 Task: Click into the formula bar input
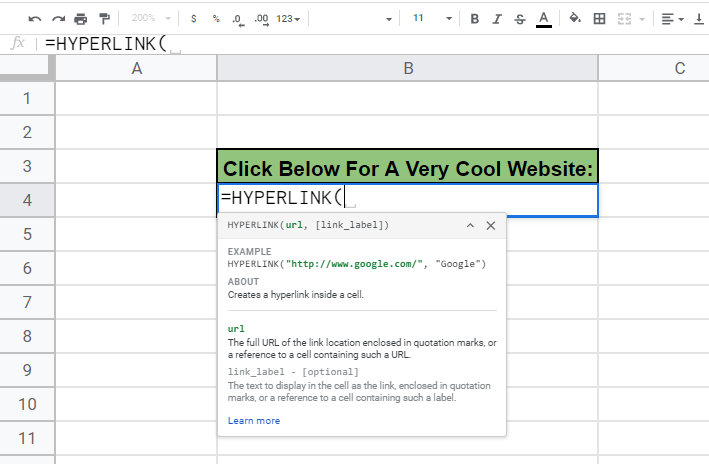[x=375, y=44]
